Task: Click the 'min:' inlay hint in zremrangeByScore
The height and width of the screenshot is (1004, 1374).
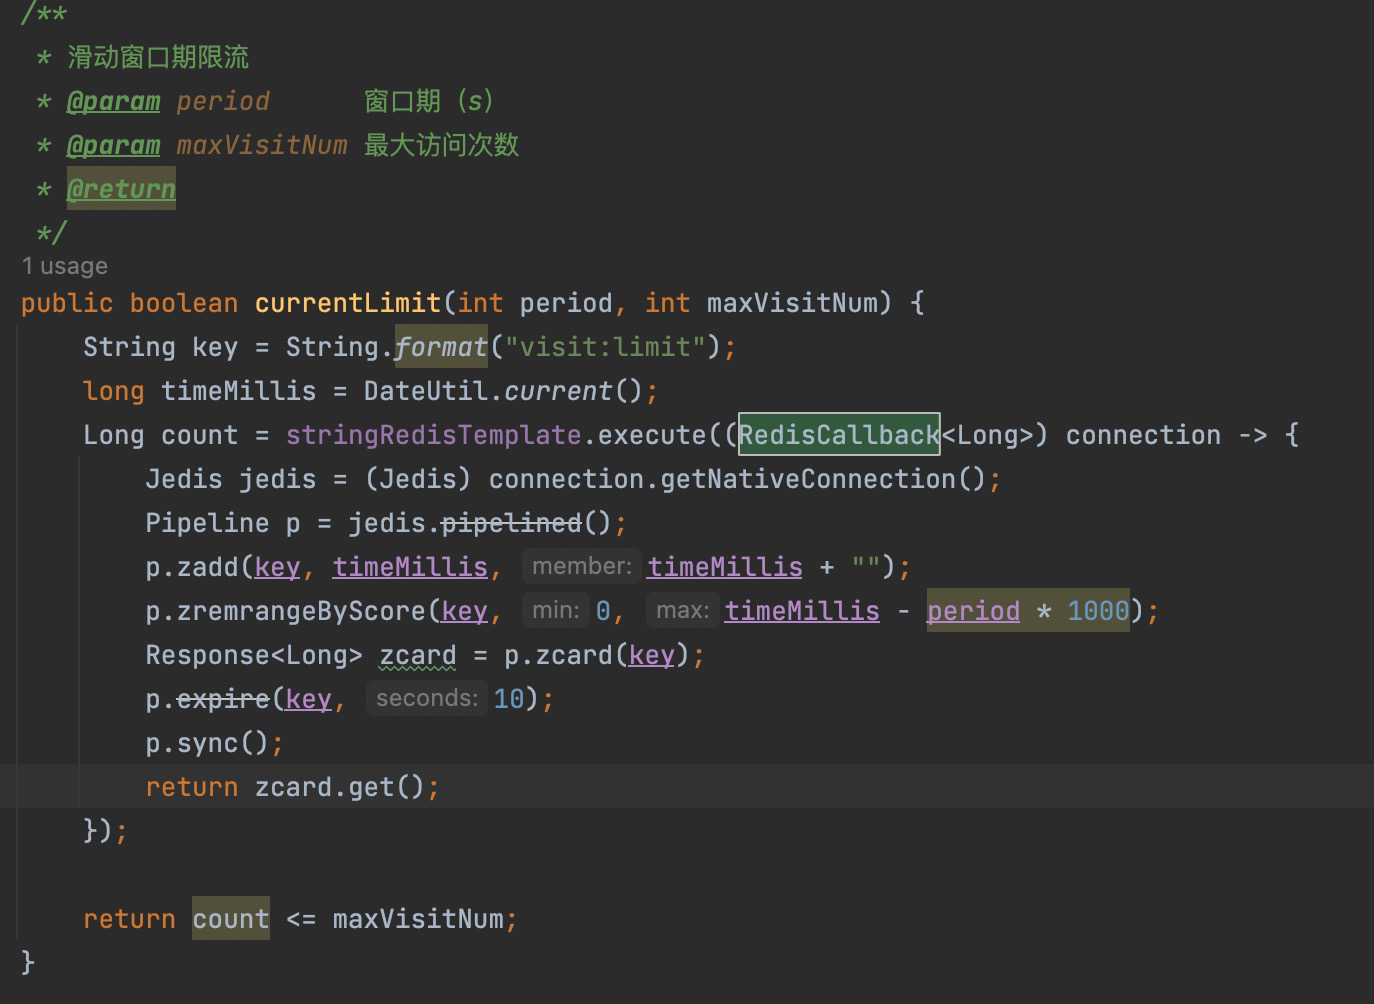Action: (x=555, y=610)
